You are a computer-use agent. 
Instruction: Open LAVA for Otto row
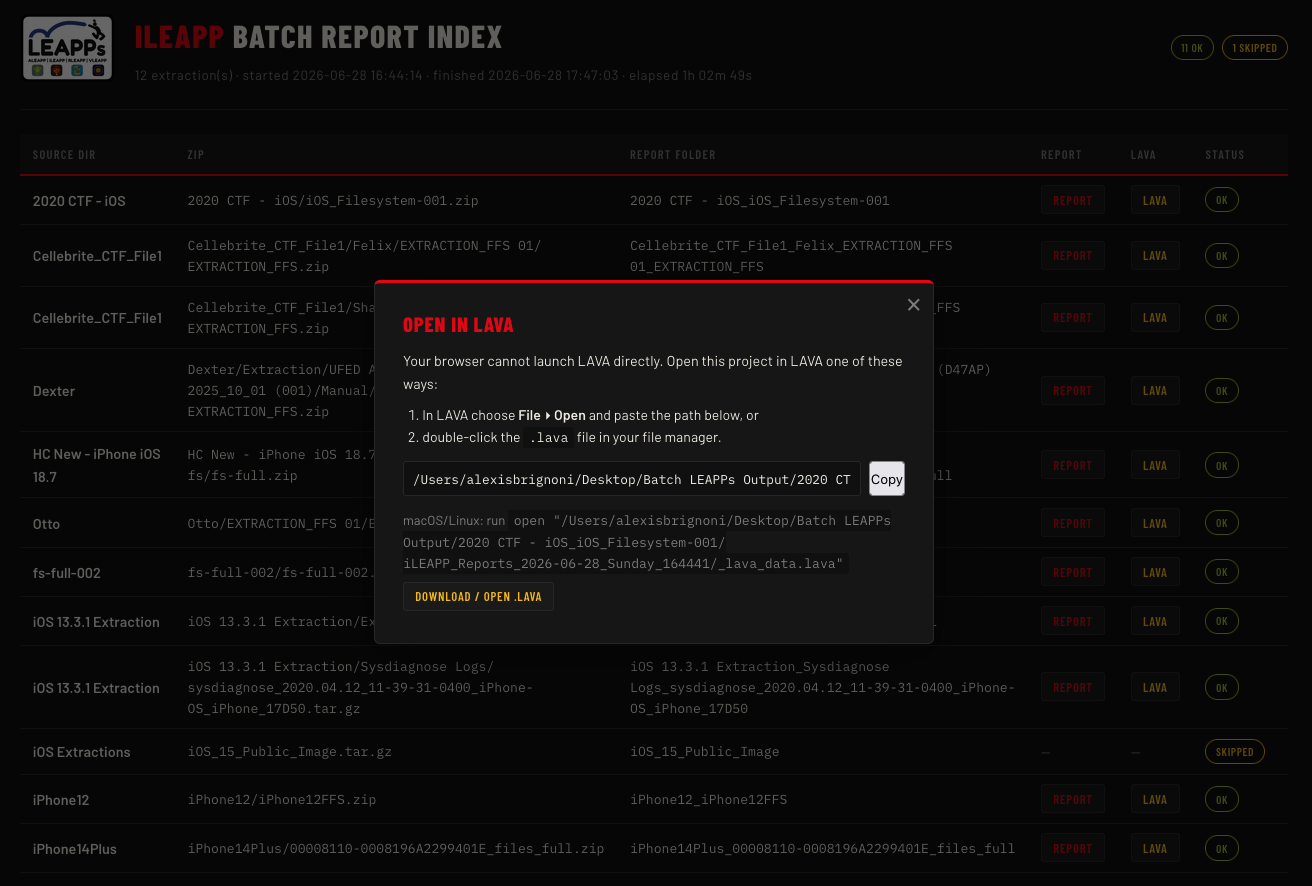pyautogui.click(x=1155, y=523)
